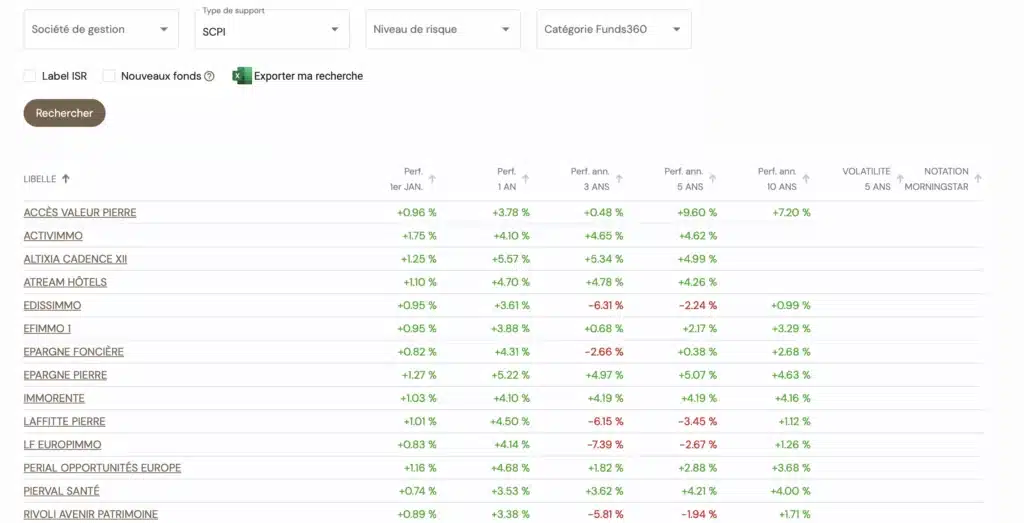
Task: Click the Rechercher button
Action: click(64, 113)
